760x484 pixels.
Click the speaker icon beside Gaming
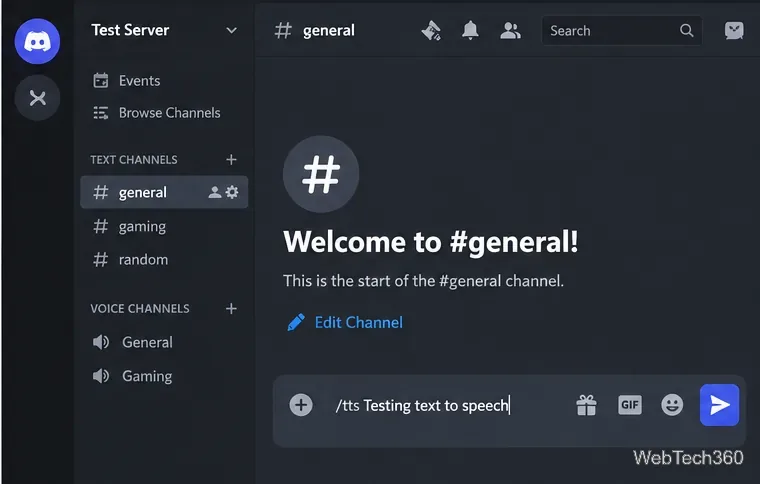[101, 376]
